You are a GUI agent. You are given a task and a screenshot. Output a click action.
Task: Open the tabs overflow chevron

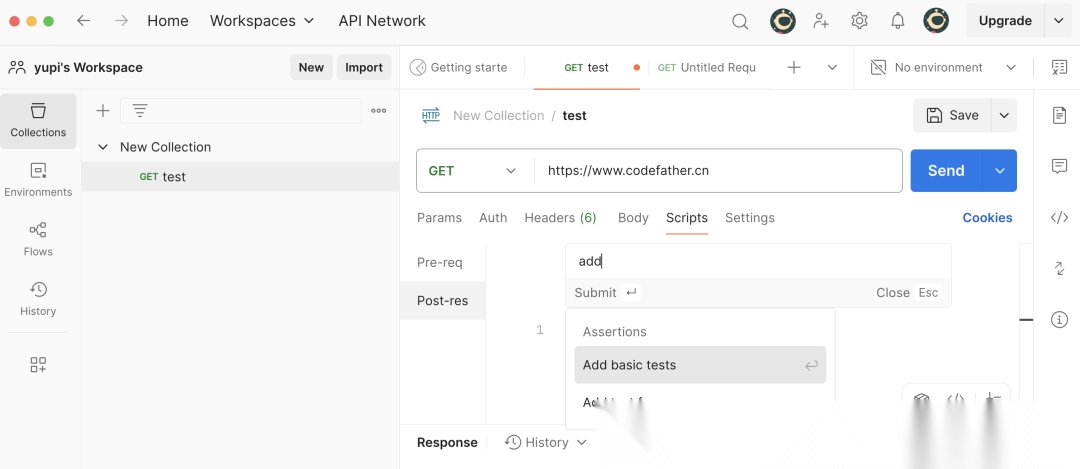coord(832,67)
